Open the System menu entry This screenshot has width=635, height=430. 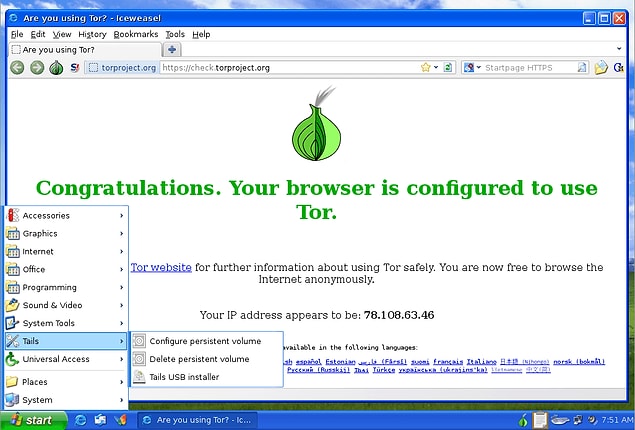[66, 400]
